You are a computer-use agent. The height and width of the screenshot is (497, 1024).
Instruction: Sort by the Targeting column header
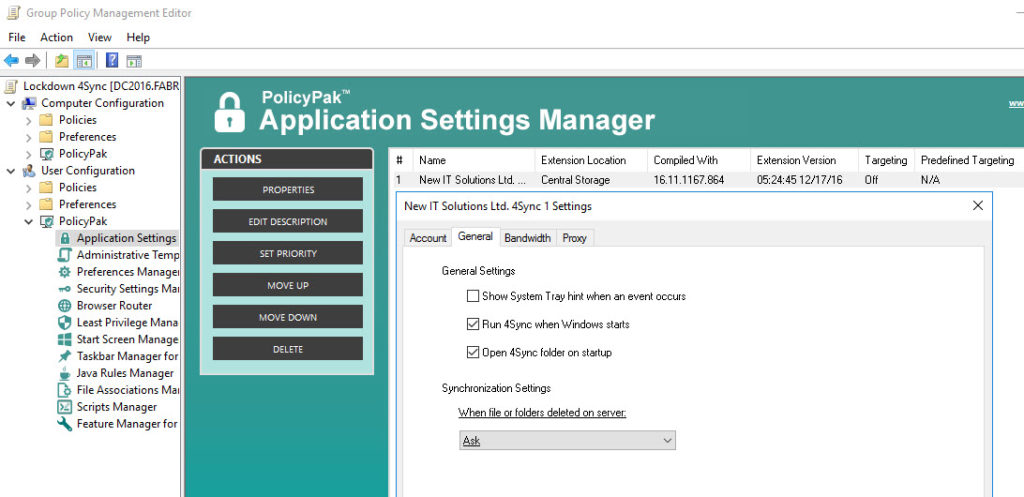coord(887,161)
